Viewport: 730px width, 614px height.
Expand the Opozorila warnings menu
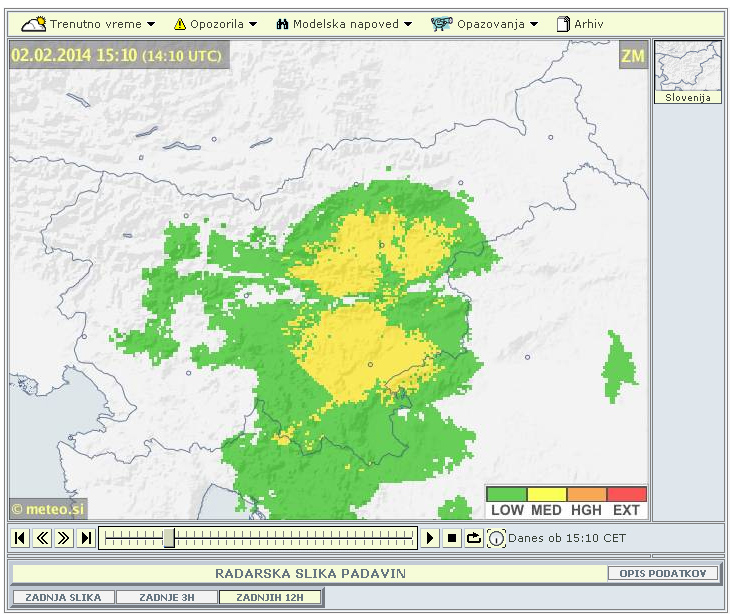point(215,24)
